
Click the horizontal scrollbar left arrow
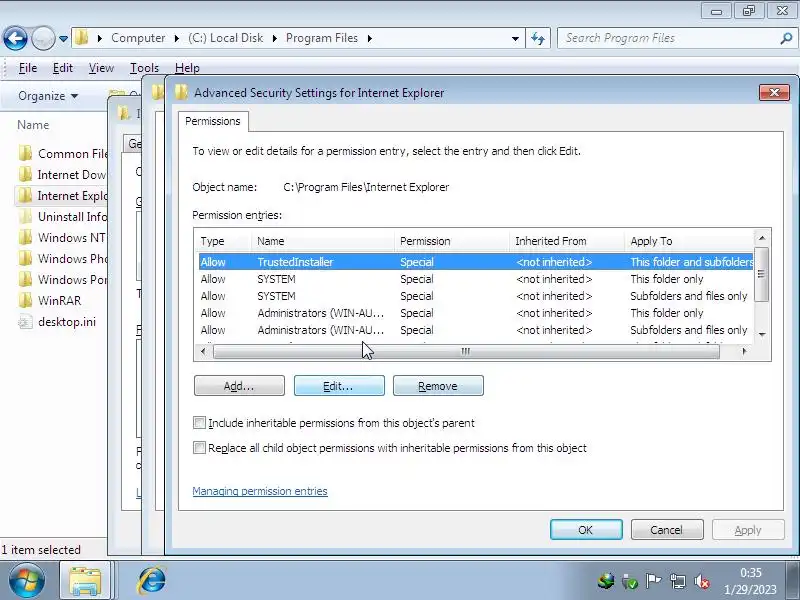click(x=203, y=352)
